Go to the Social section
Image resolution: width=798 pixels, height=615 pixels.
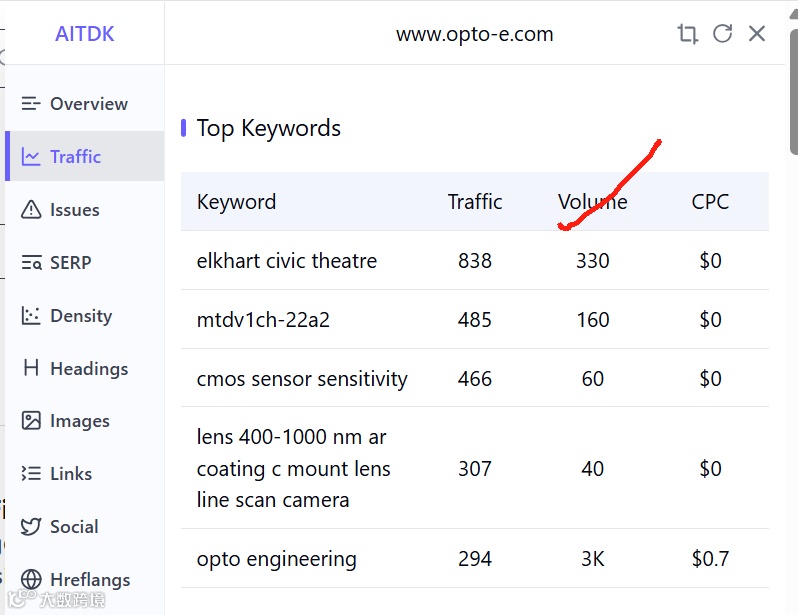click(84, 526)
